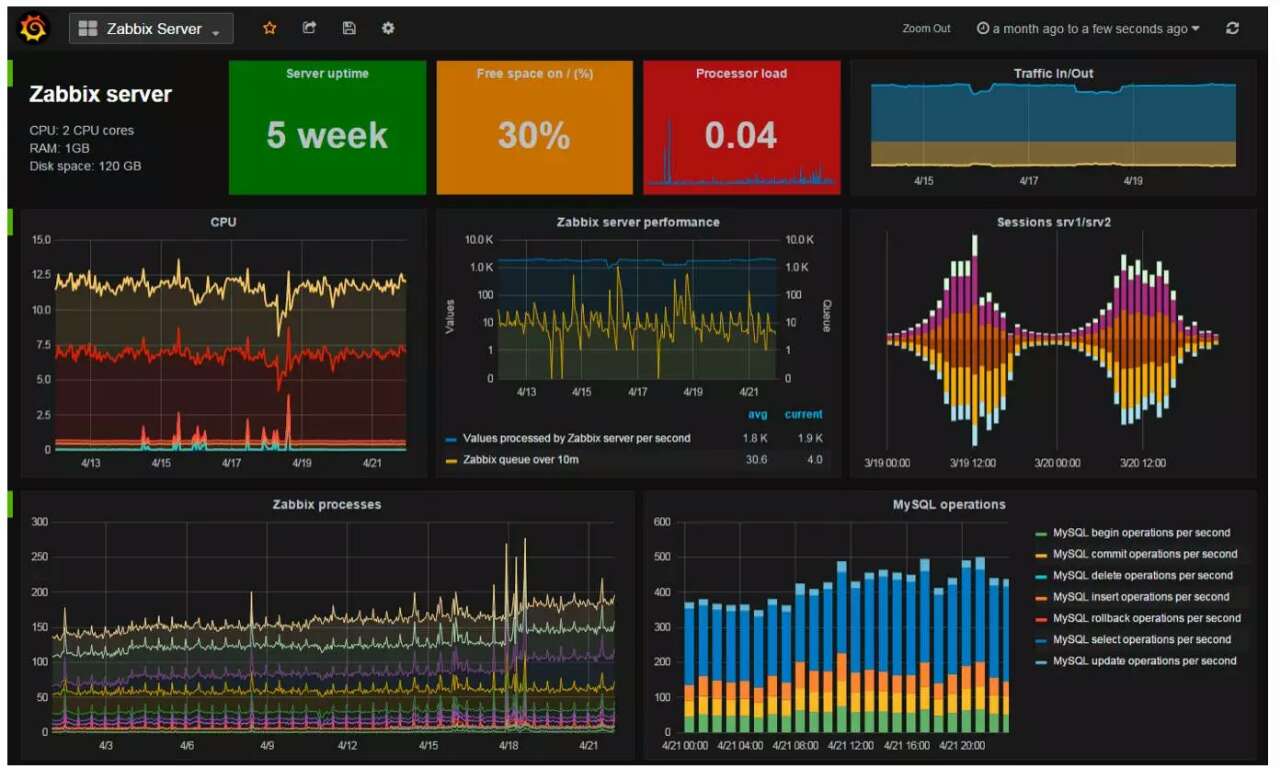1280x780 pixels.
Task: Click the Disk space: 120 GB text
Action: point(85,166)
